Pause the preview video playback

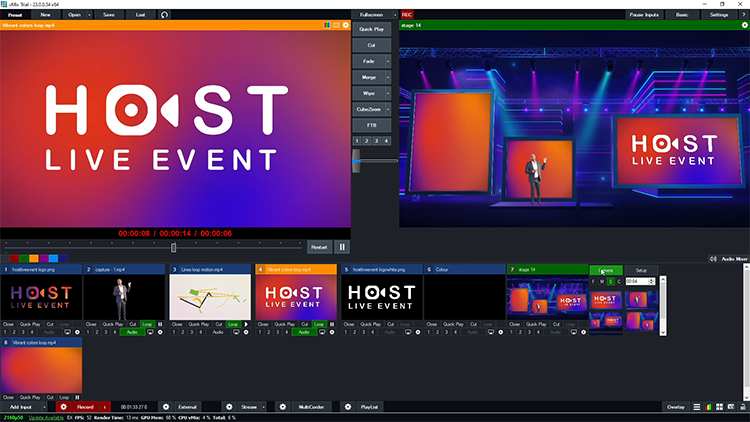click(x=343, y=246)
